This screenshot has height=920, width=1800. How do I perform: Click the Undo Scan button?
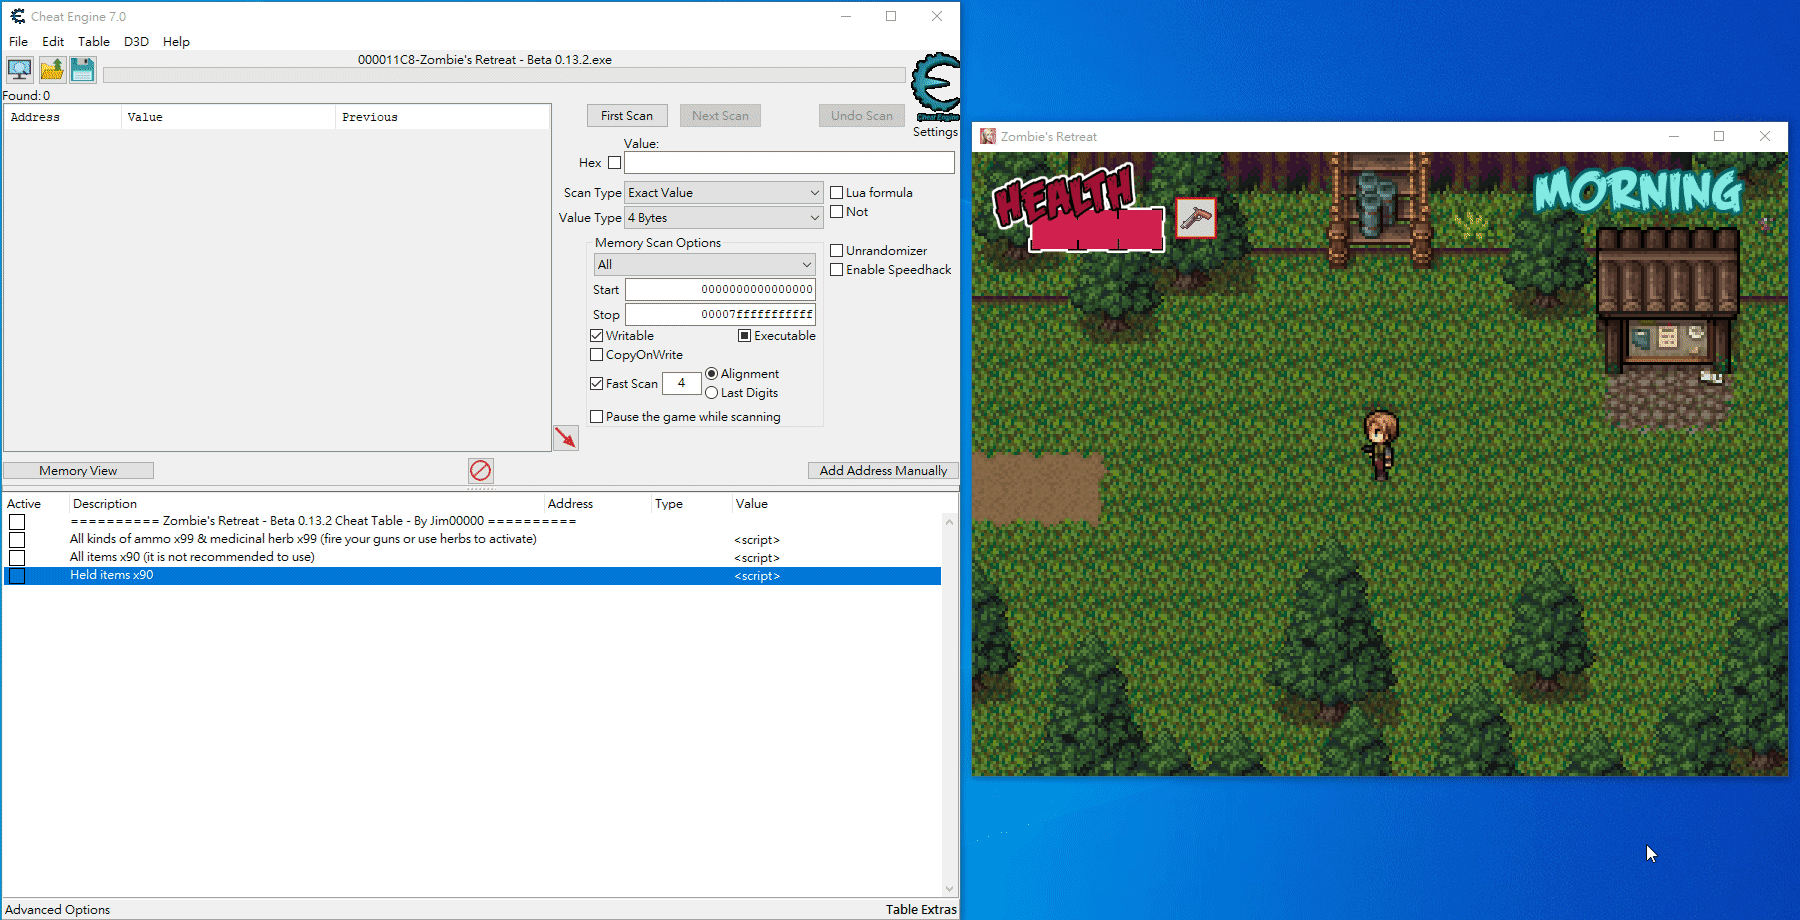(x=861, y=116)
